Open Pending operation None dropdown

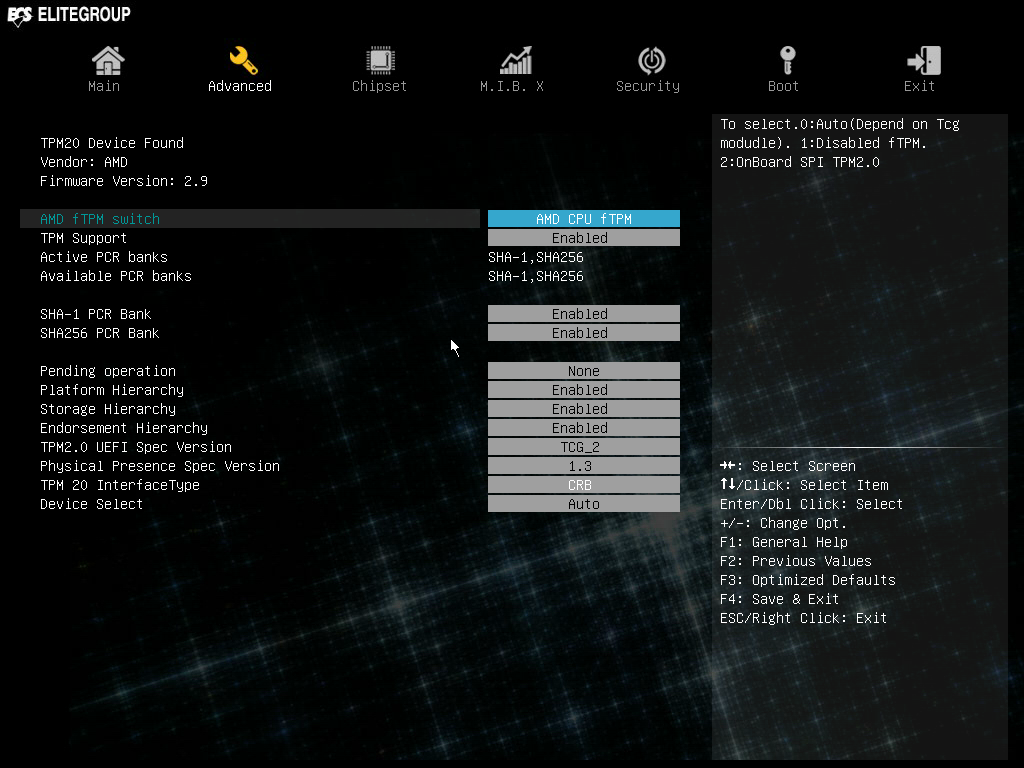point(584,371)
